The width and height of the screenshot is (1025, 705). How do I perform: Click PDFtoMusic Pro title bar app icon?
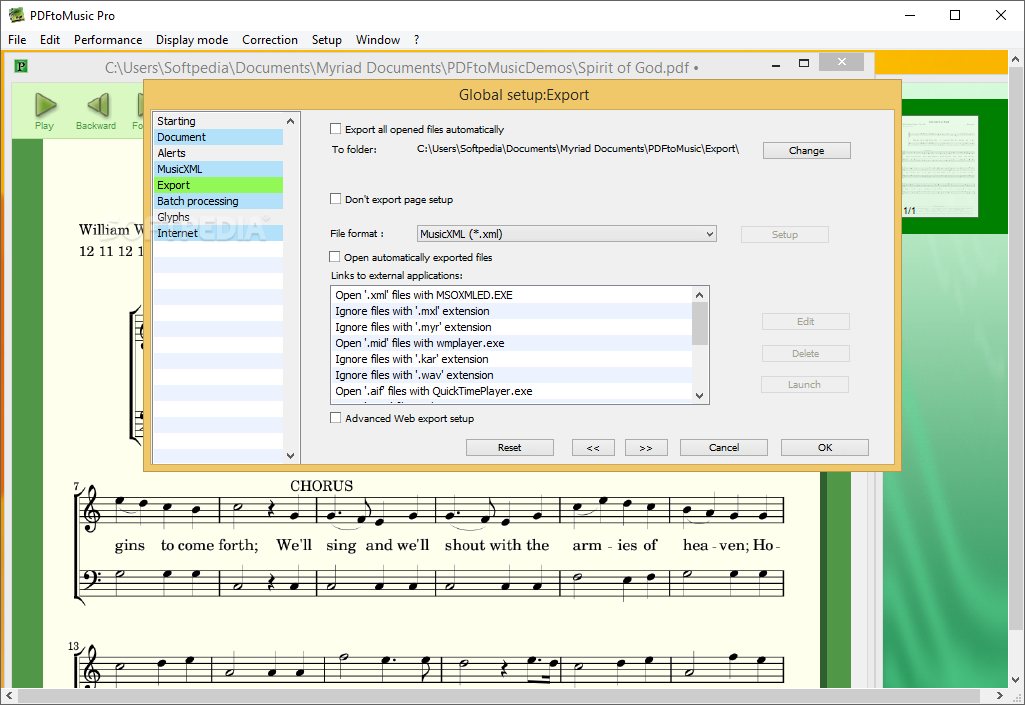pyautogui.click(x=16, y=15)
